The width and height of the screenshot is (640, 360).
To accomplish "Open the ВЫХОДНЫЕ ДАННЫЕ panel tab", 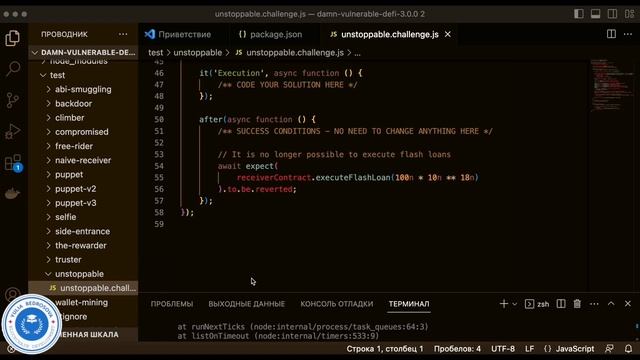I will pyautogui.click(x=247, y=304).
